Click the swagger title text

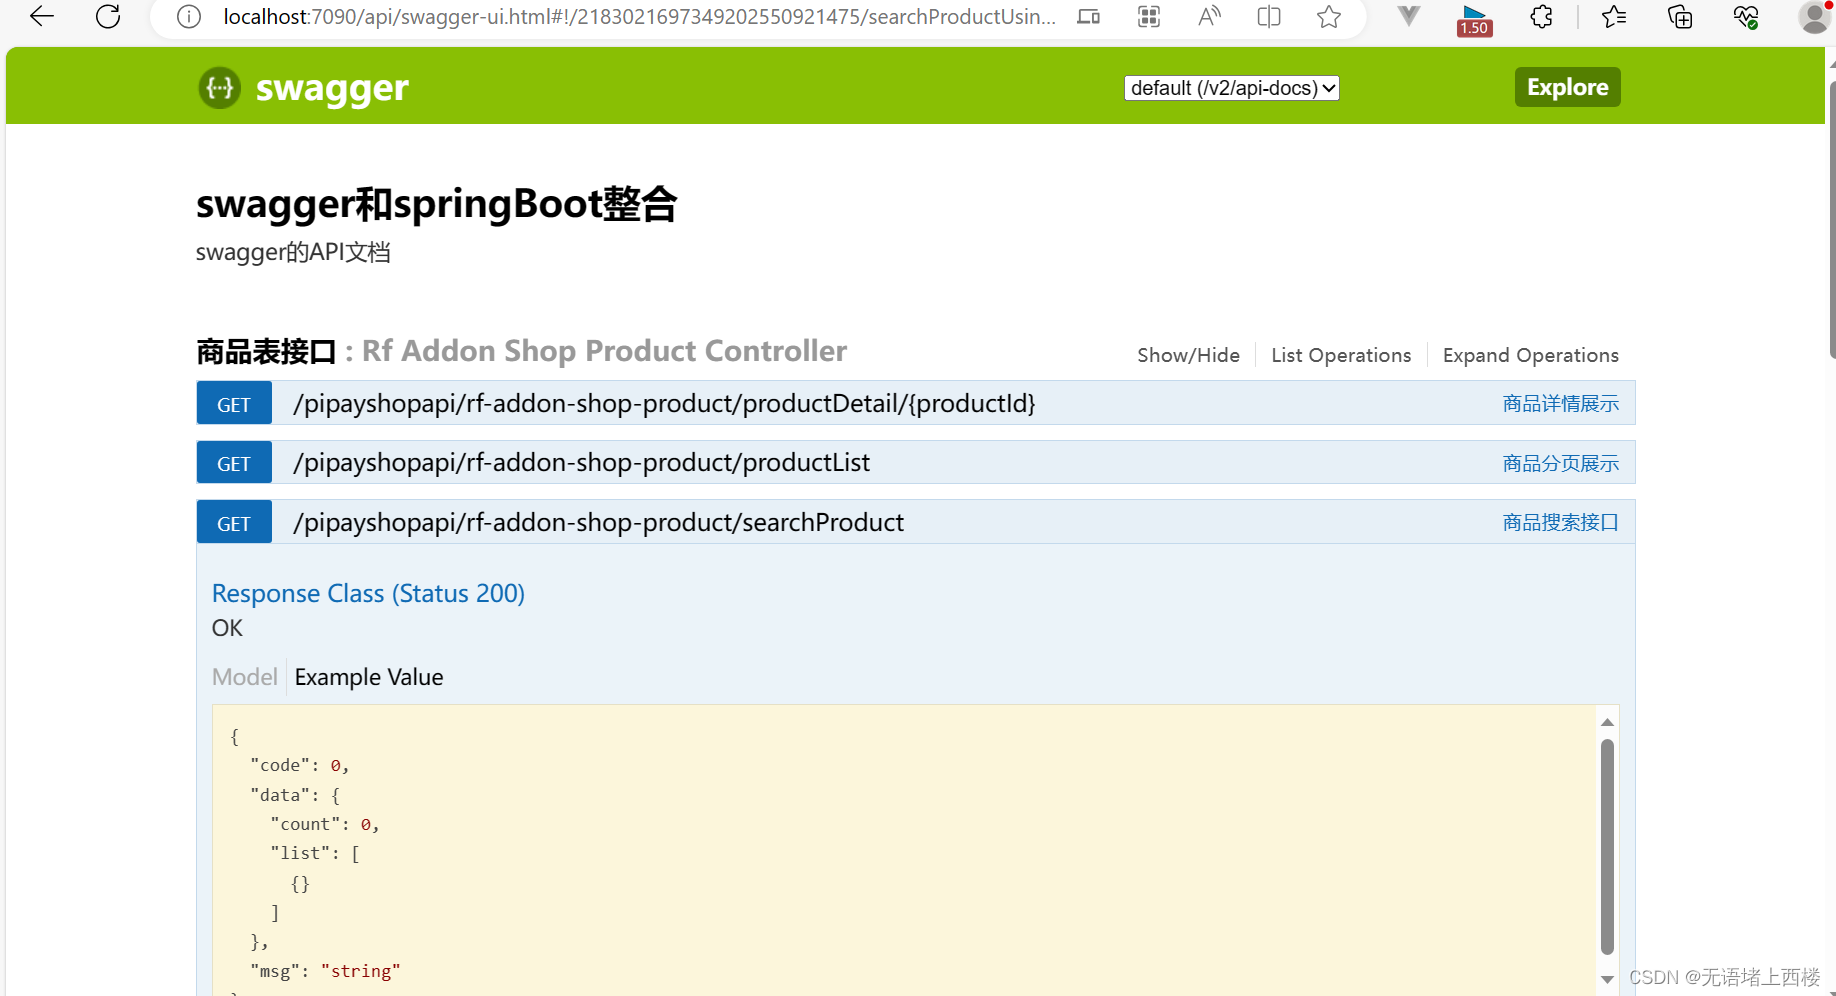[x=332, y=88]
